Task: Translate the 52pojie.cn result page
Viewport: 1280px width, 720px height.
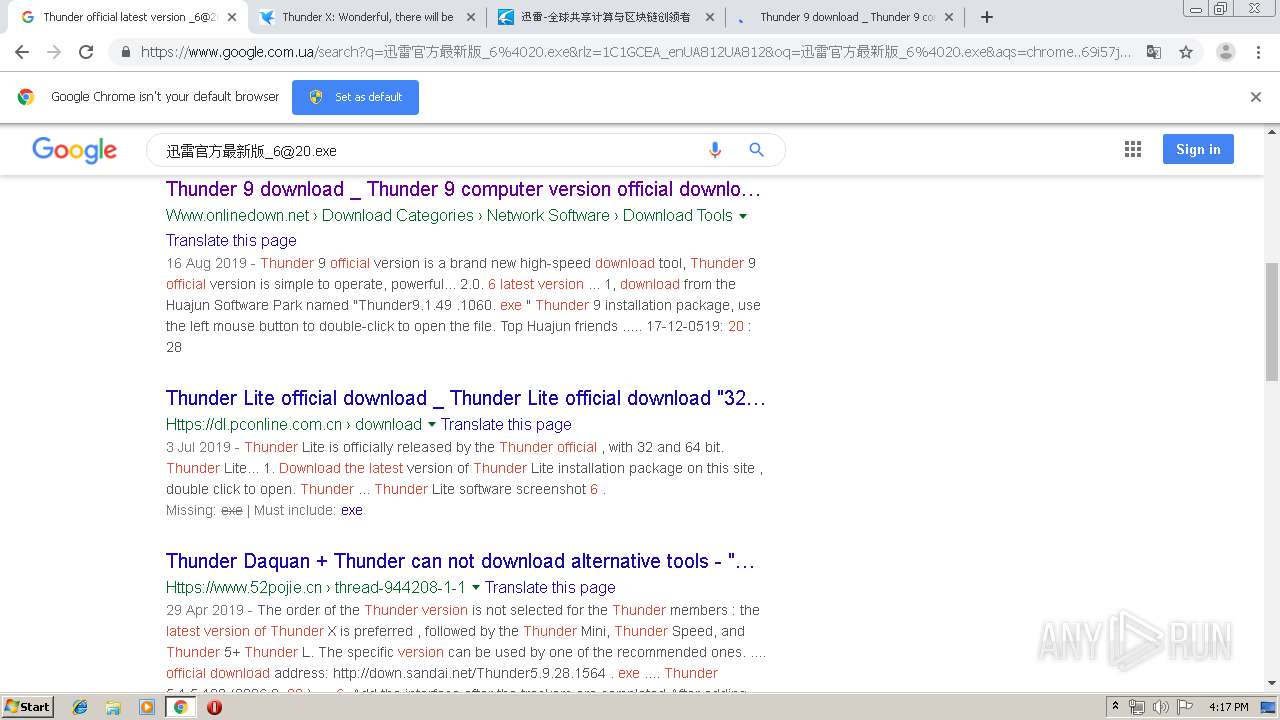Action: [550, 587]
